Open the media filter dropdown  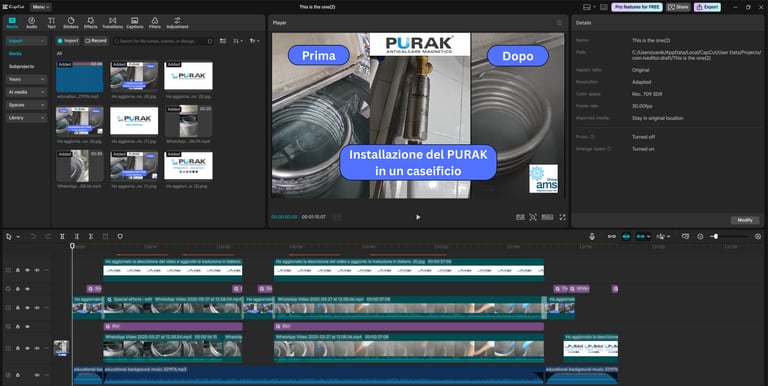click(255, 41)
